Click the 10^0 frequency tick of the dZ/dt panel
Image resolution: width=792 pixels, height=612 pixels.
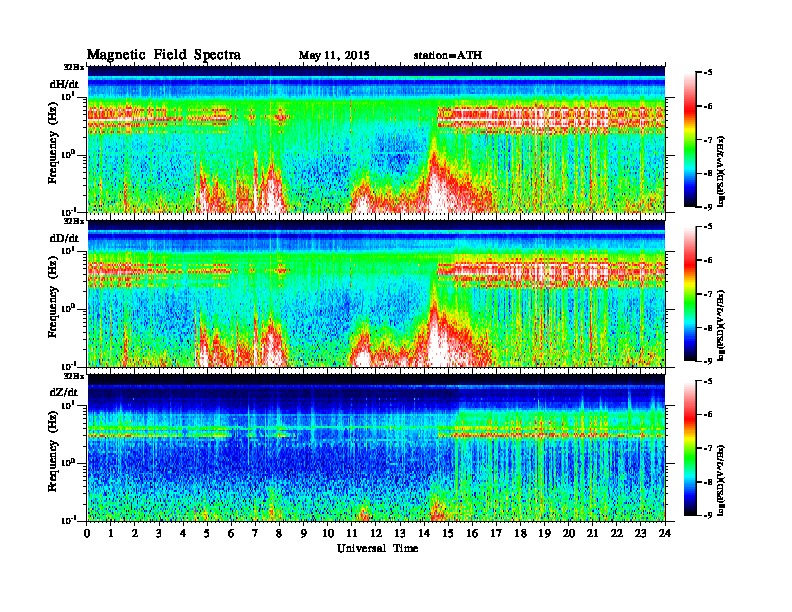[68, 462]
